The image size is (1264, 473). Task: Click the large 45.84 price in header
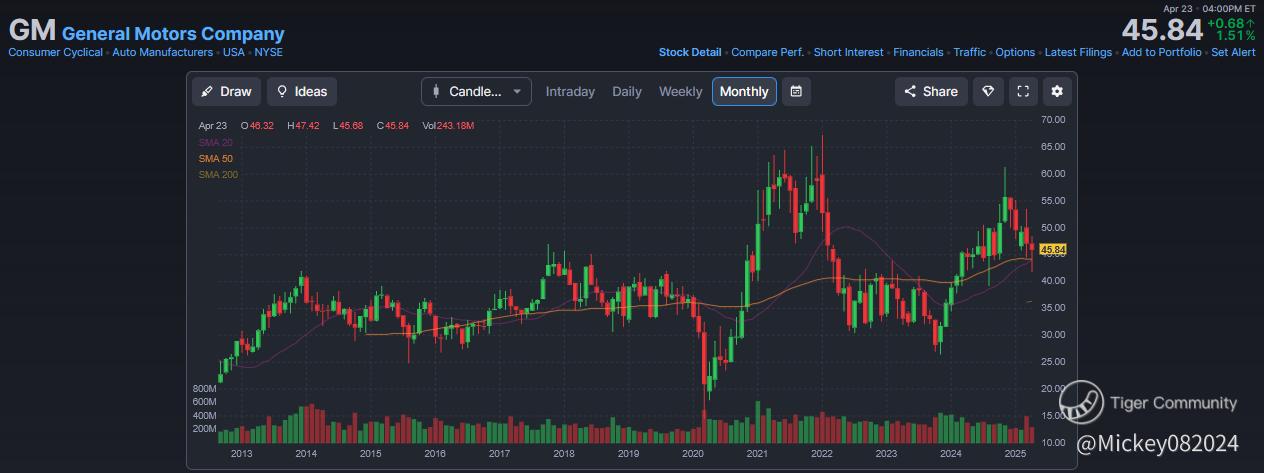(1162, 30)
